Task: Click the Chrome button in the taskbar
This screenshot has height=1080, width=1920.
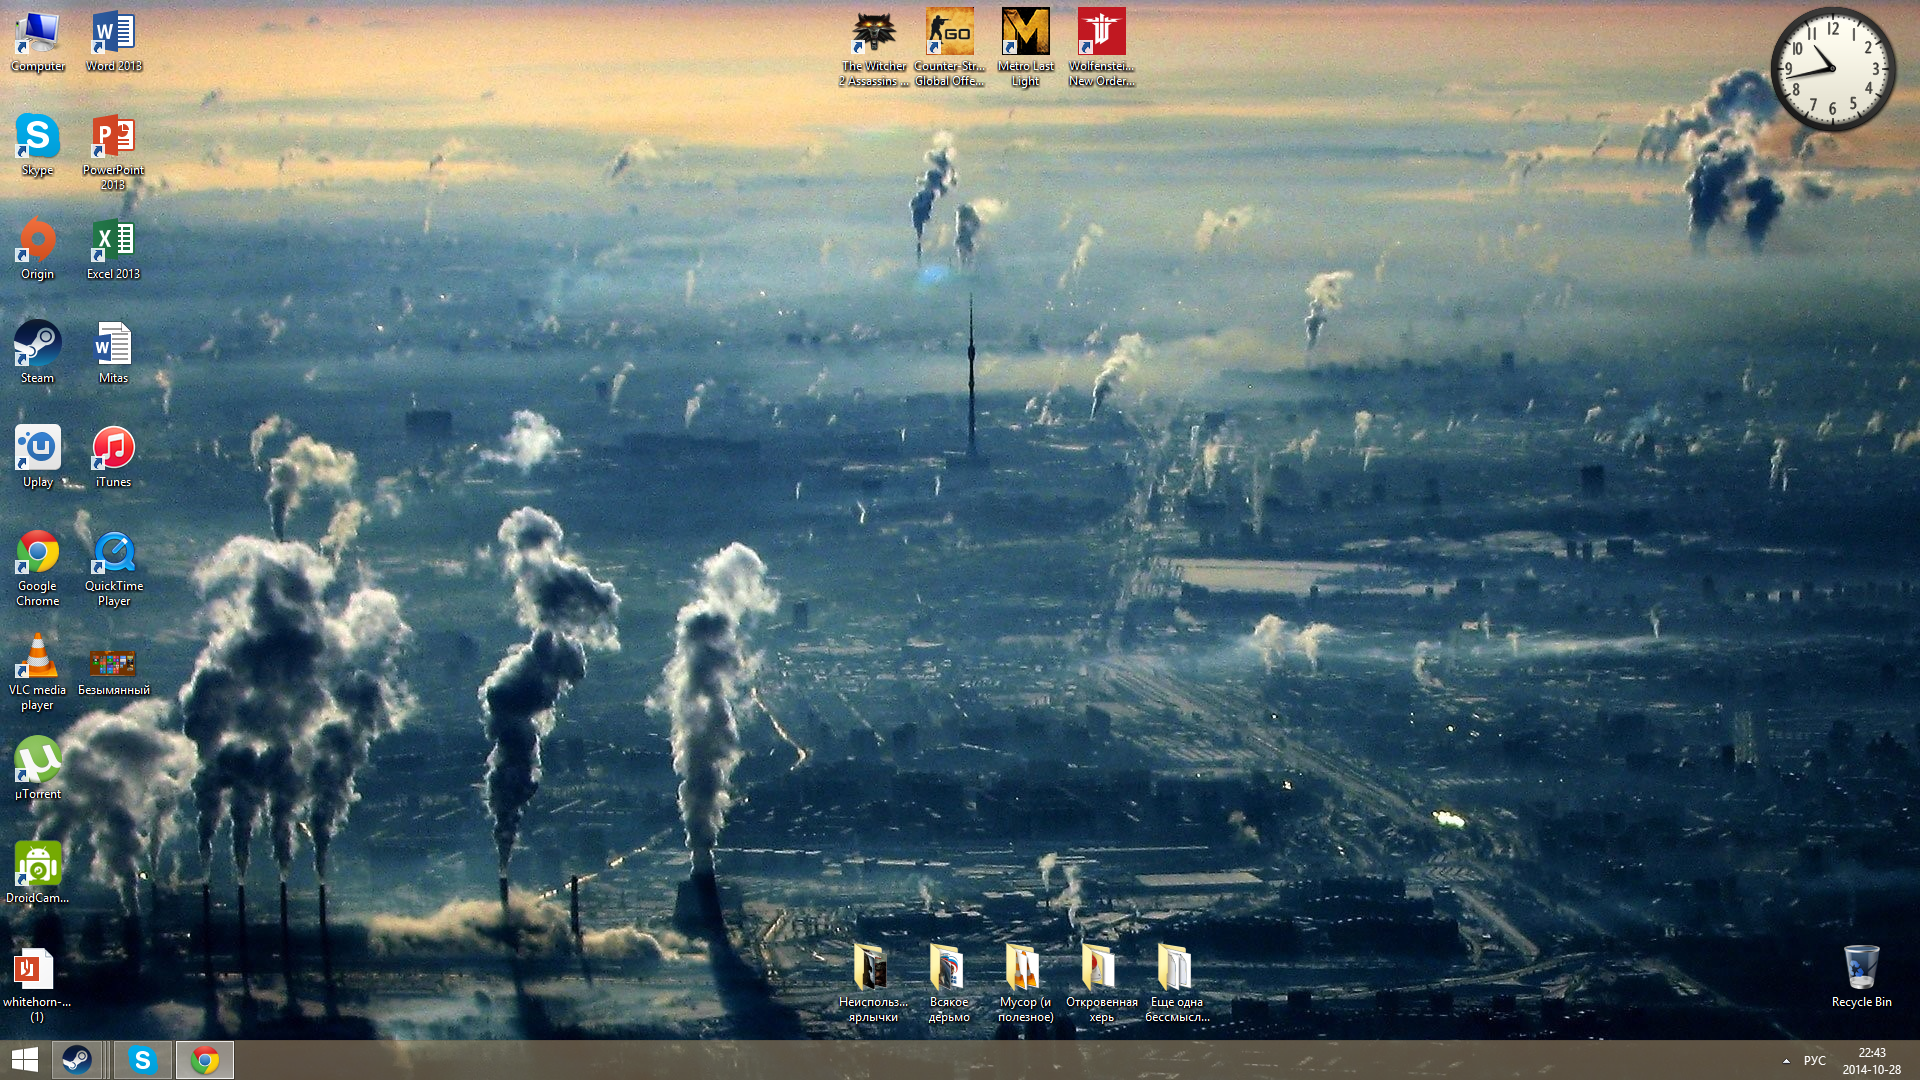Action: 205,1060
